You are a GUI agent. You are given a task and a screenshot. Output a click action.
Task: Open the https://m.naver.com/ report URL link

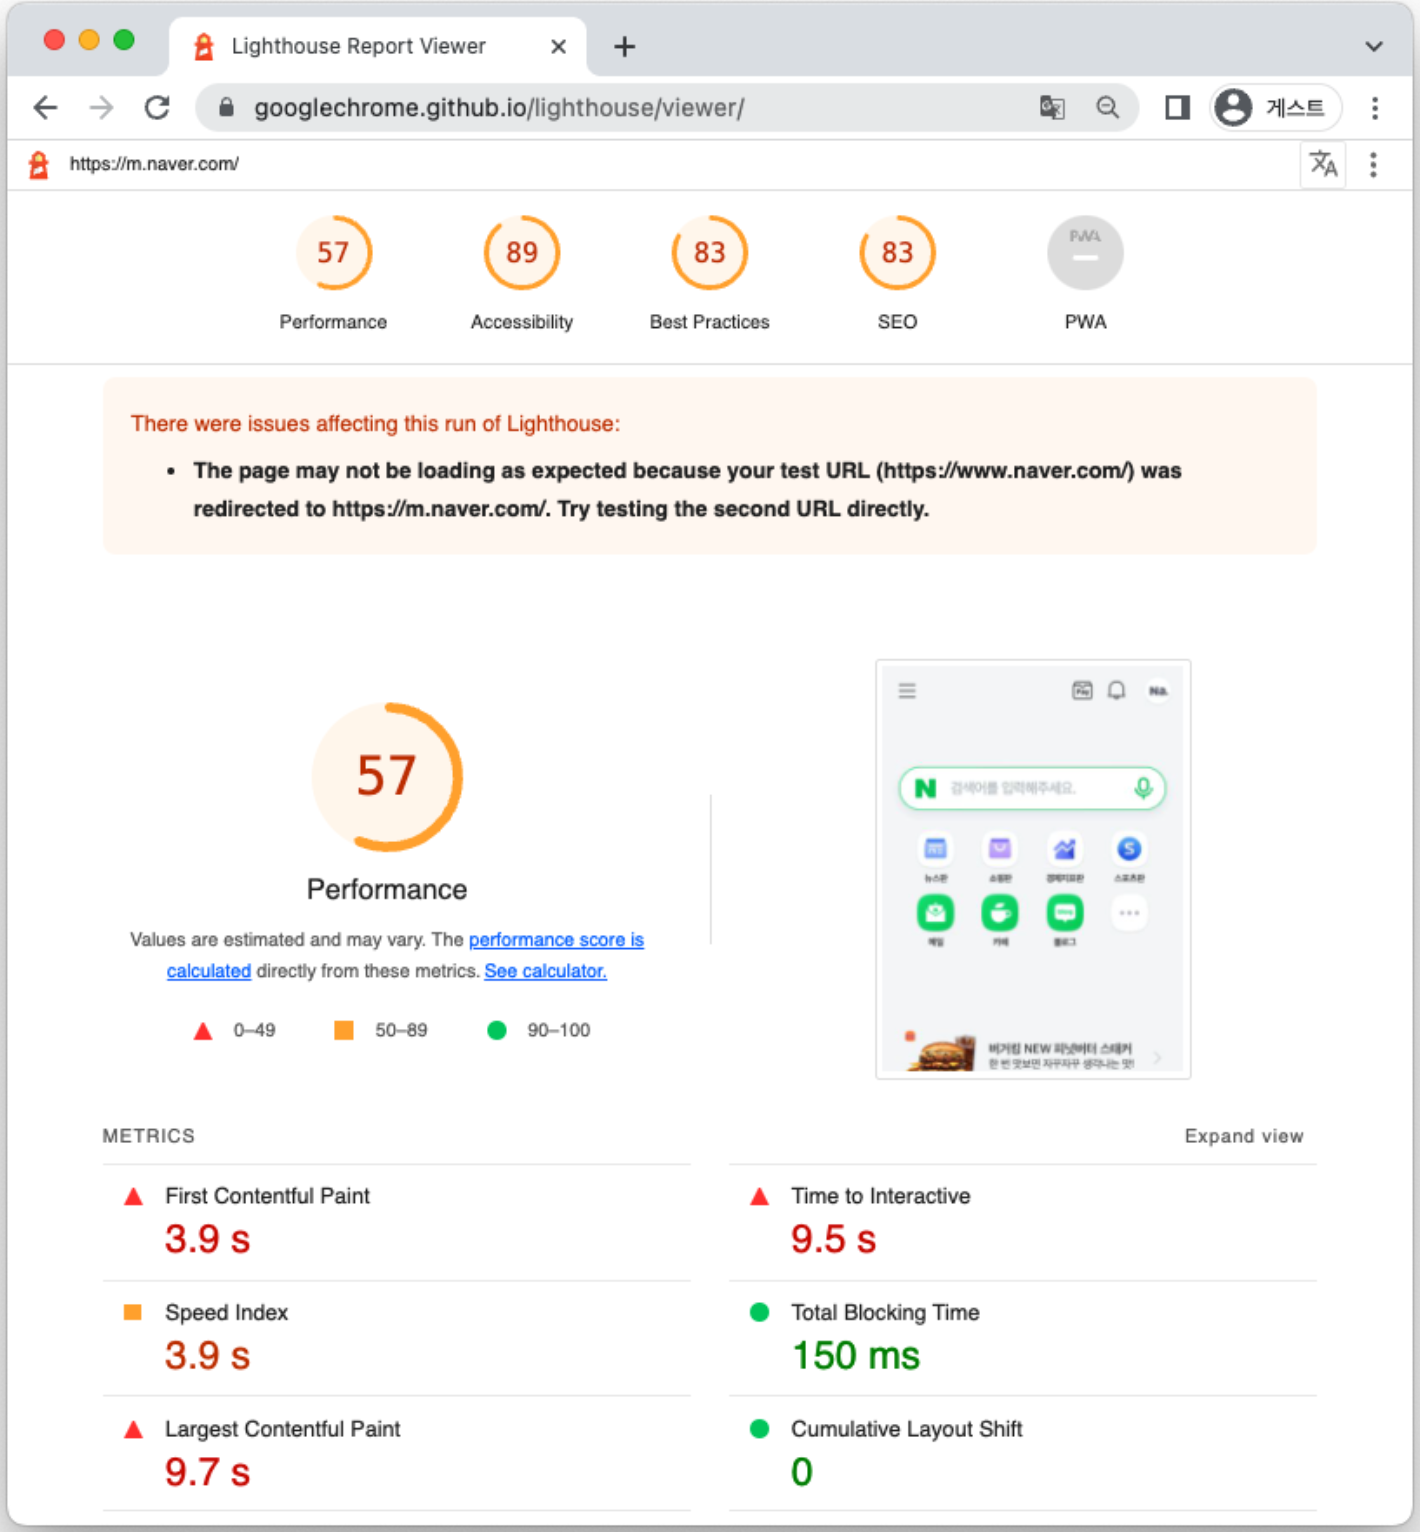[154, 164]
